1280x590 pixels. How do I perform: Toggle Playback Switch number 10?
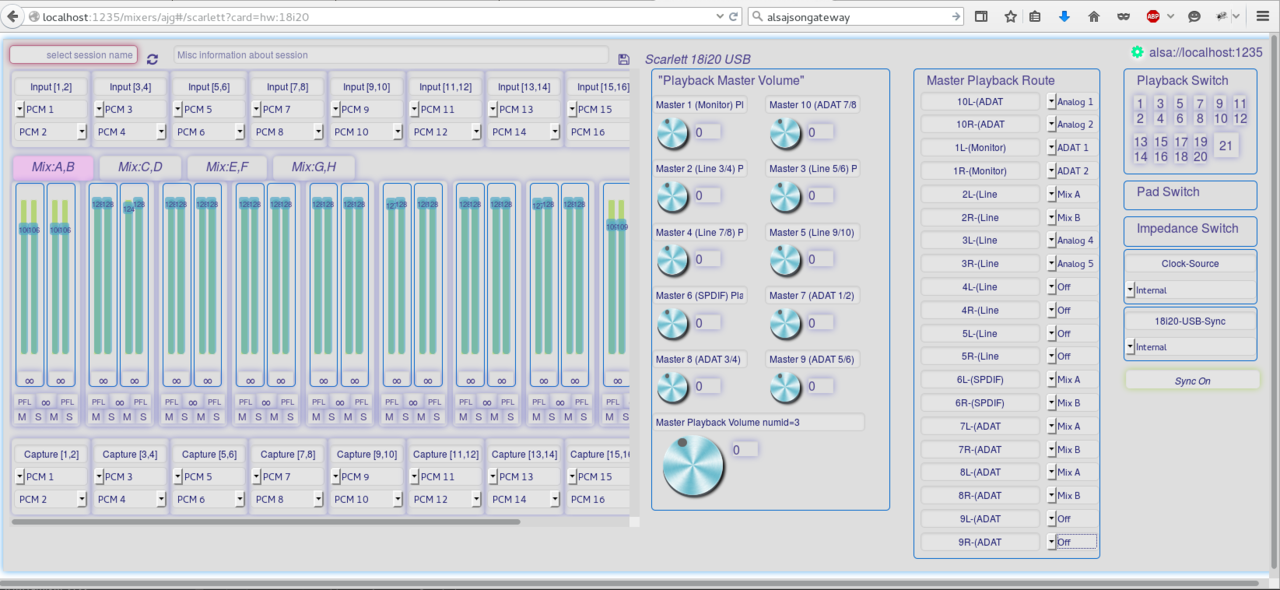[x=1221, y=119]
